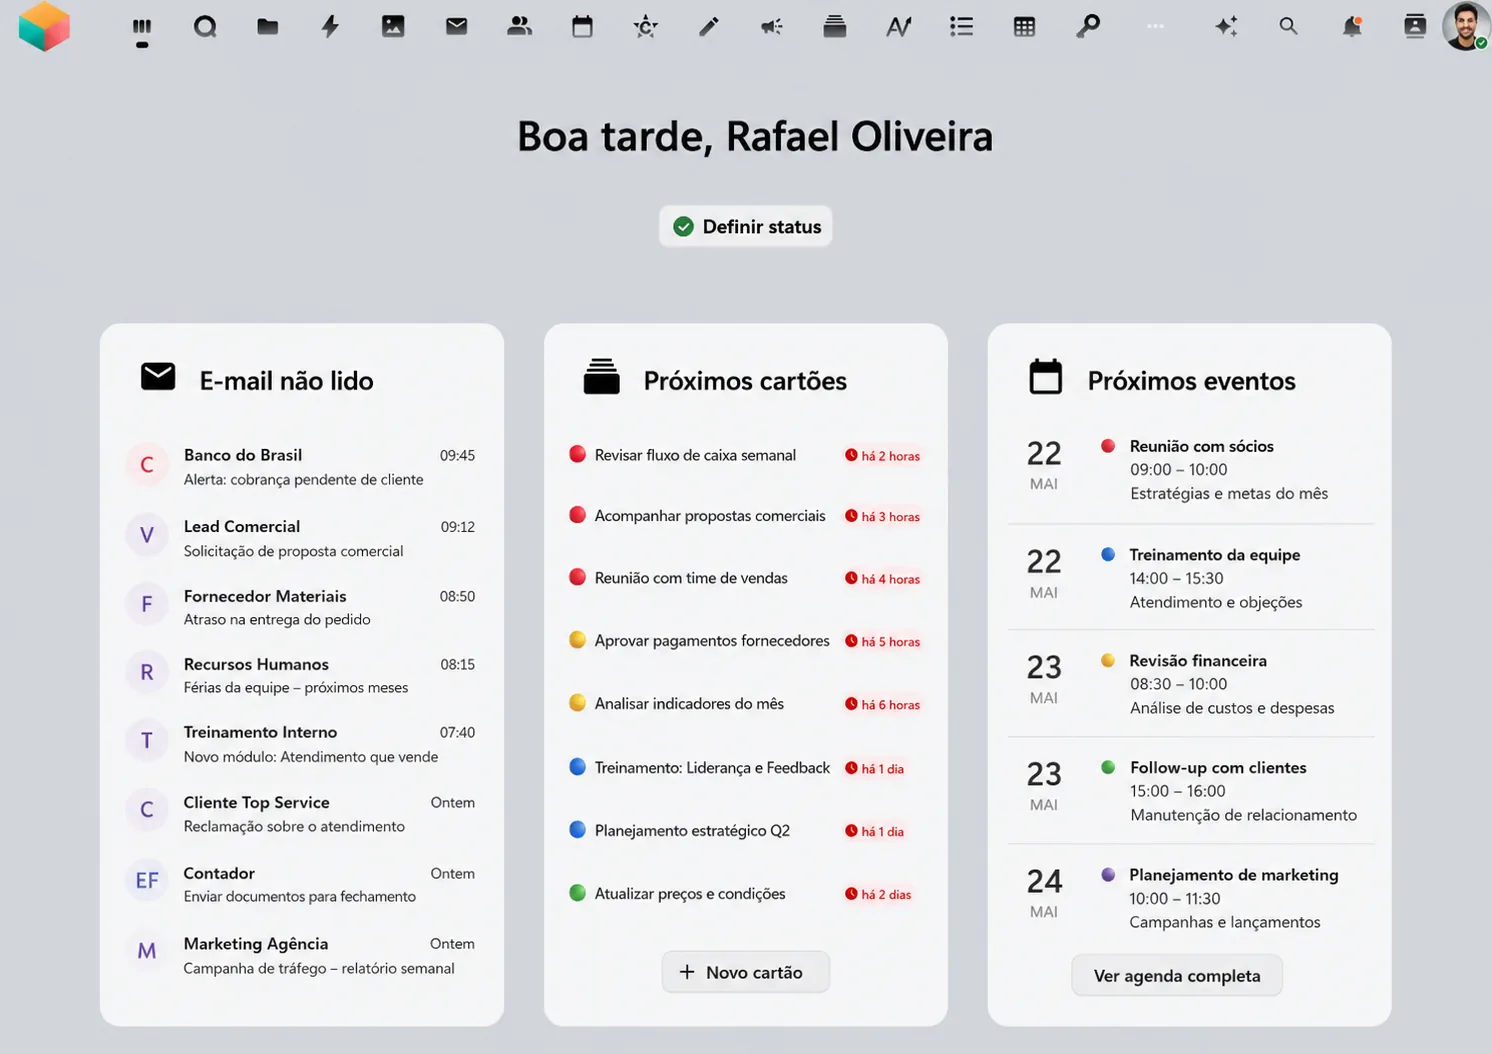Open the Contacts people icon

(519, 27)
